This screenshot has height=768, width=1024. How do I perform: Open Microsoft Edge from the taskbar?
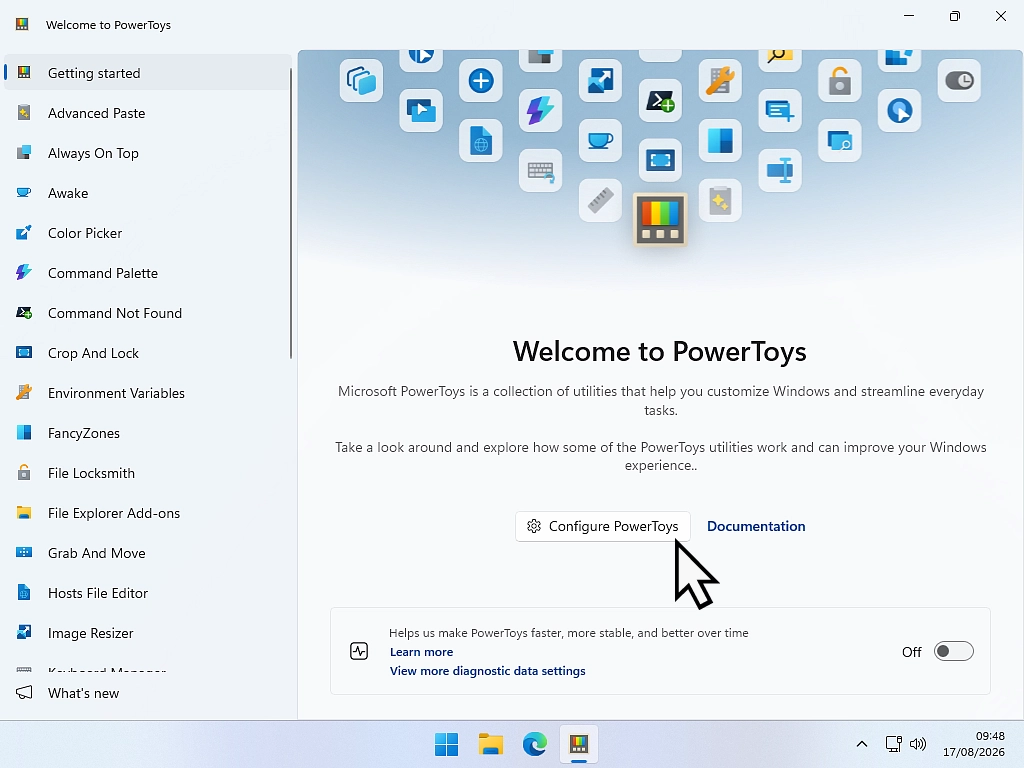(x=535, y=744)
